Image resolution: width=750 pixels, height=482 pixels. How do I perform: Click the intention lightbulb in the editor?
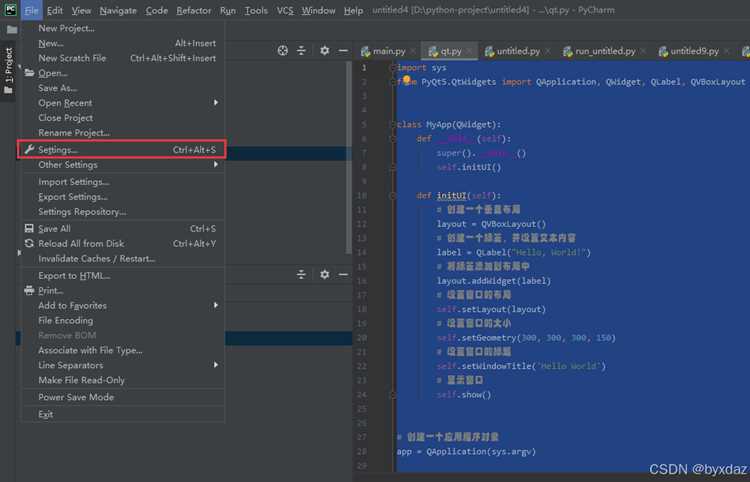pos(407,79)
